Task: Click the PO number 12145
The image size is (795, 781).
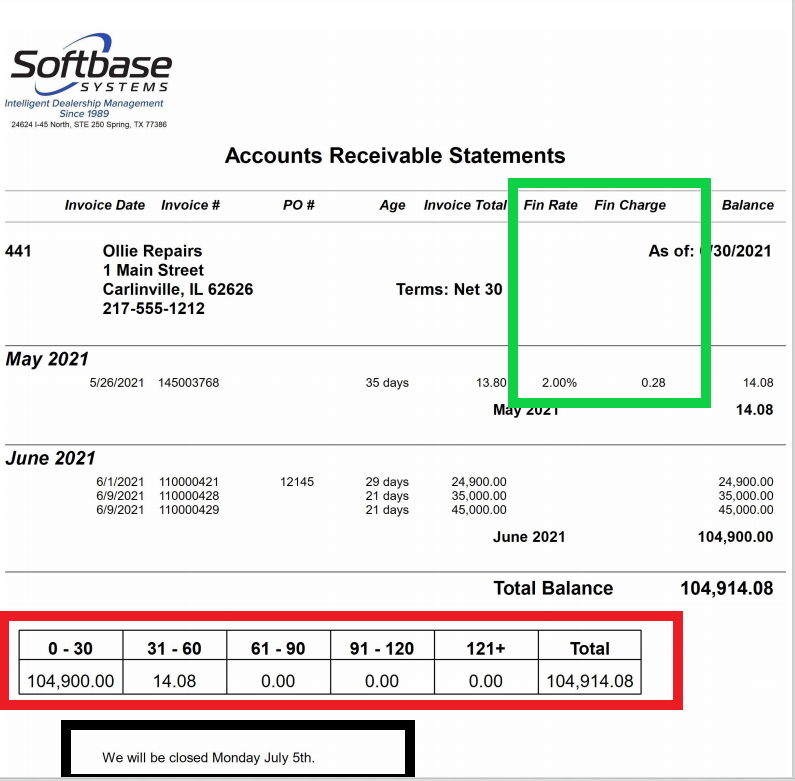Action: pos(297,482)
